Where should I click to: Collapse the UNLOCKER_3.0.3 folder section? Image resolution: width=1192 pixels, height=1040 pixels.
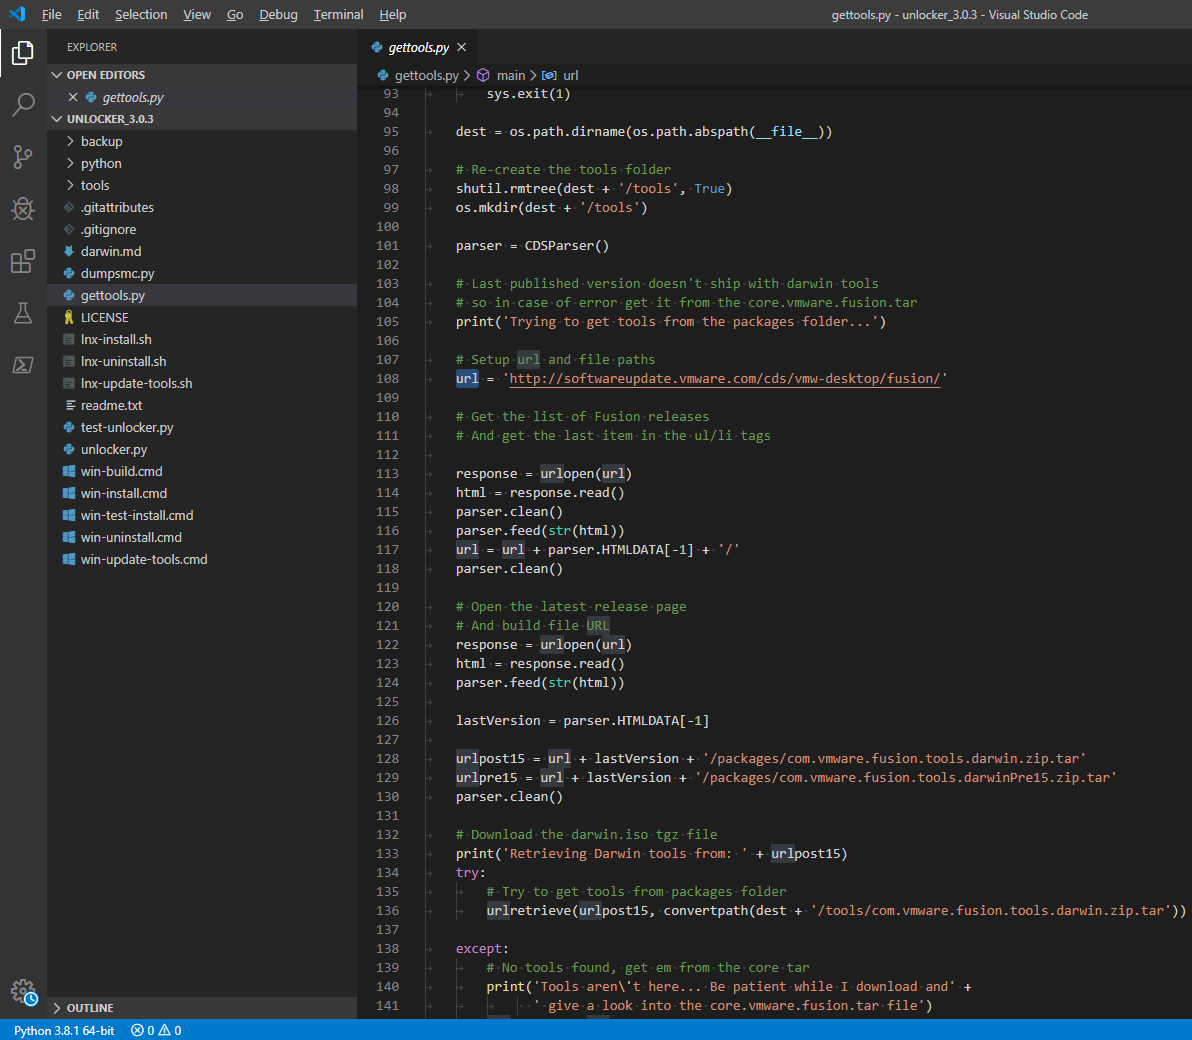click(56, 119)
